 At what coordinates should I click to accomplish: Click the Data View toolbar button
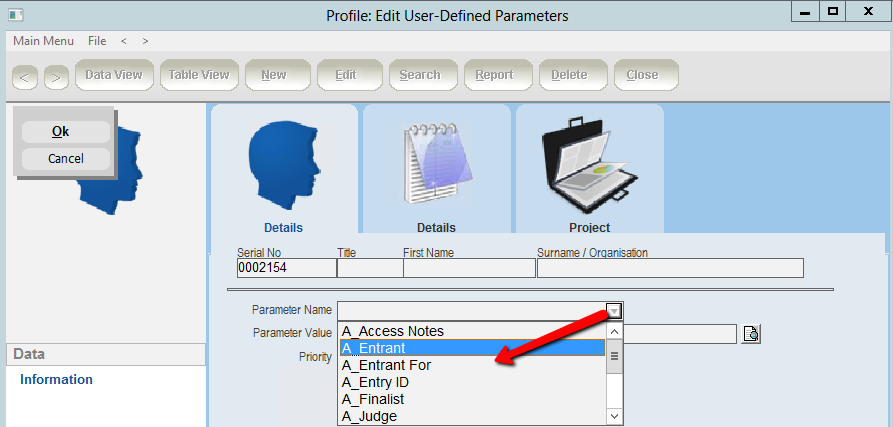(113, 75)
